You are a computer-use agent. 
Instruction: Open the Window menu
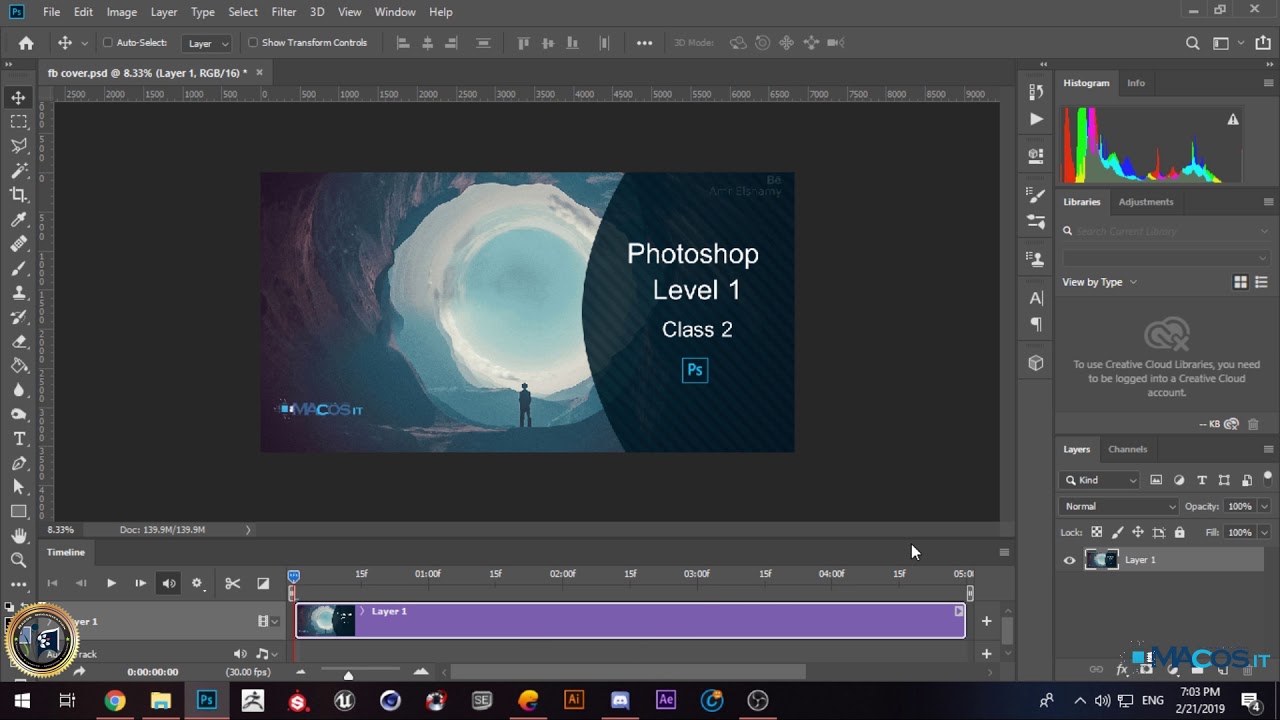(395, 12)
